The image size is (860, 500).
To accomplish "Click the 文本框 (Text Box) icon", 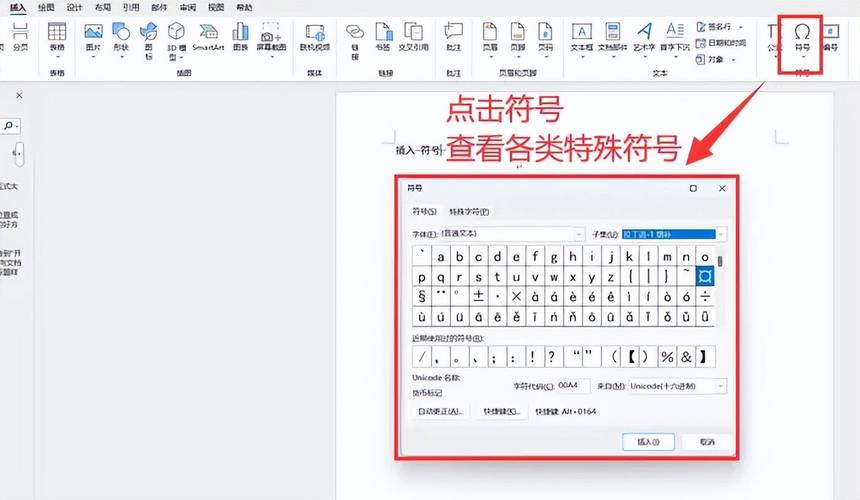I will (582, 37).
